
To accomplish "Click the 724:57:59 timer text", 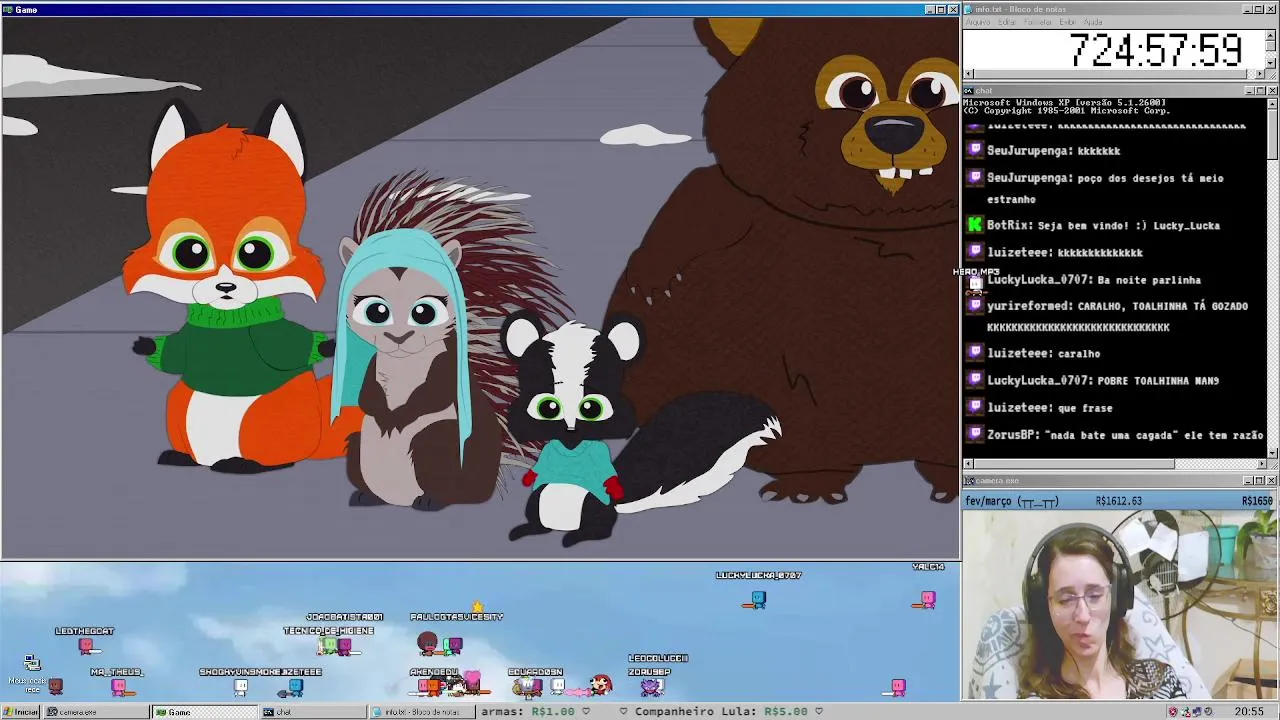I will (1156, 50).
